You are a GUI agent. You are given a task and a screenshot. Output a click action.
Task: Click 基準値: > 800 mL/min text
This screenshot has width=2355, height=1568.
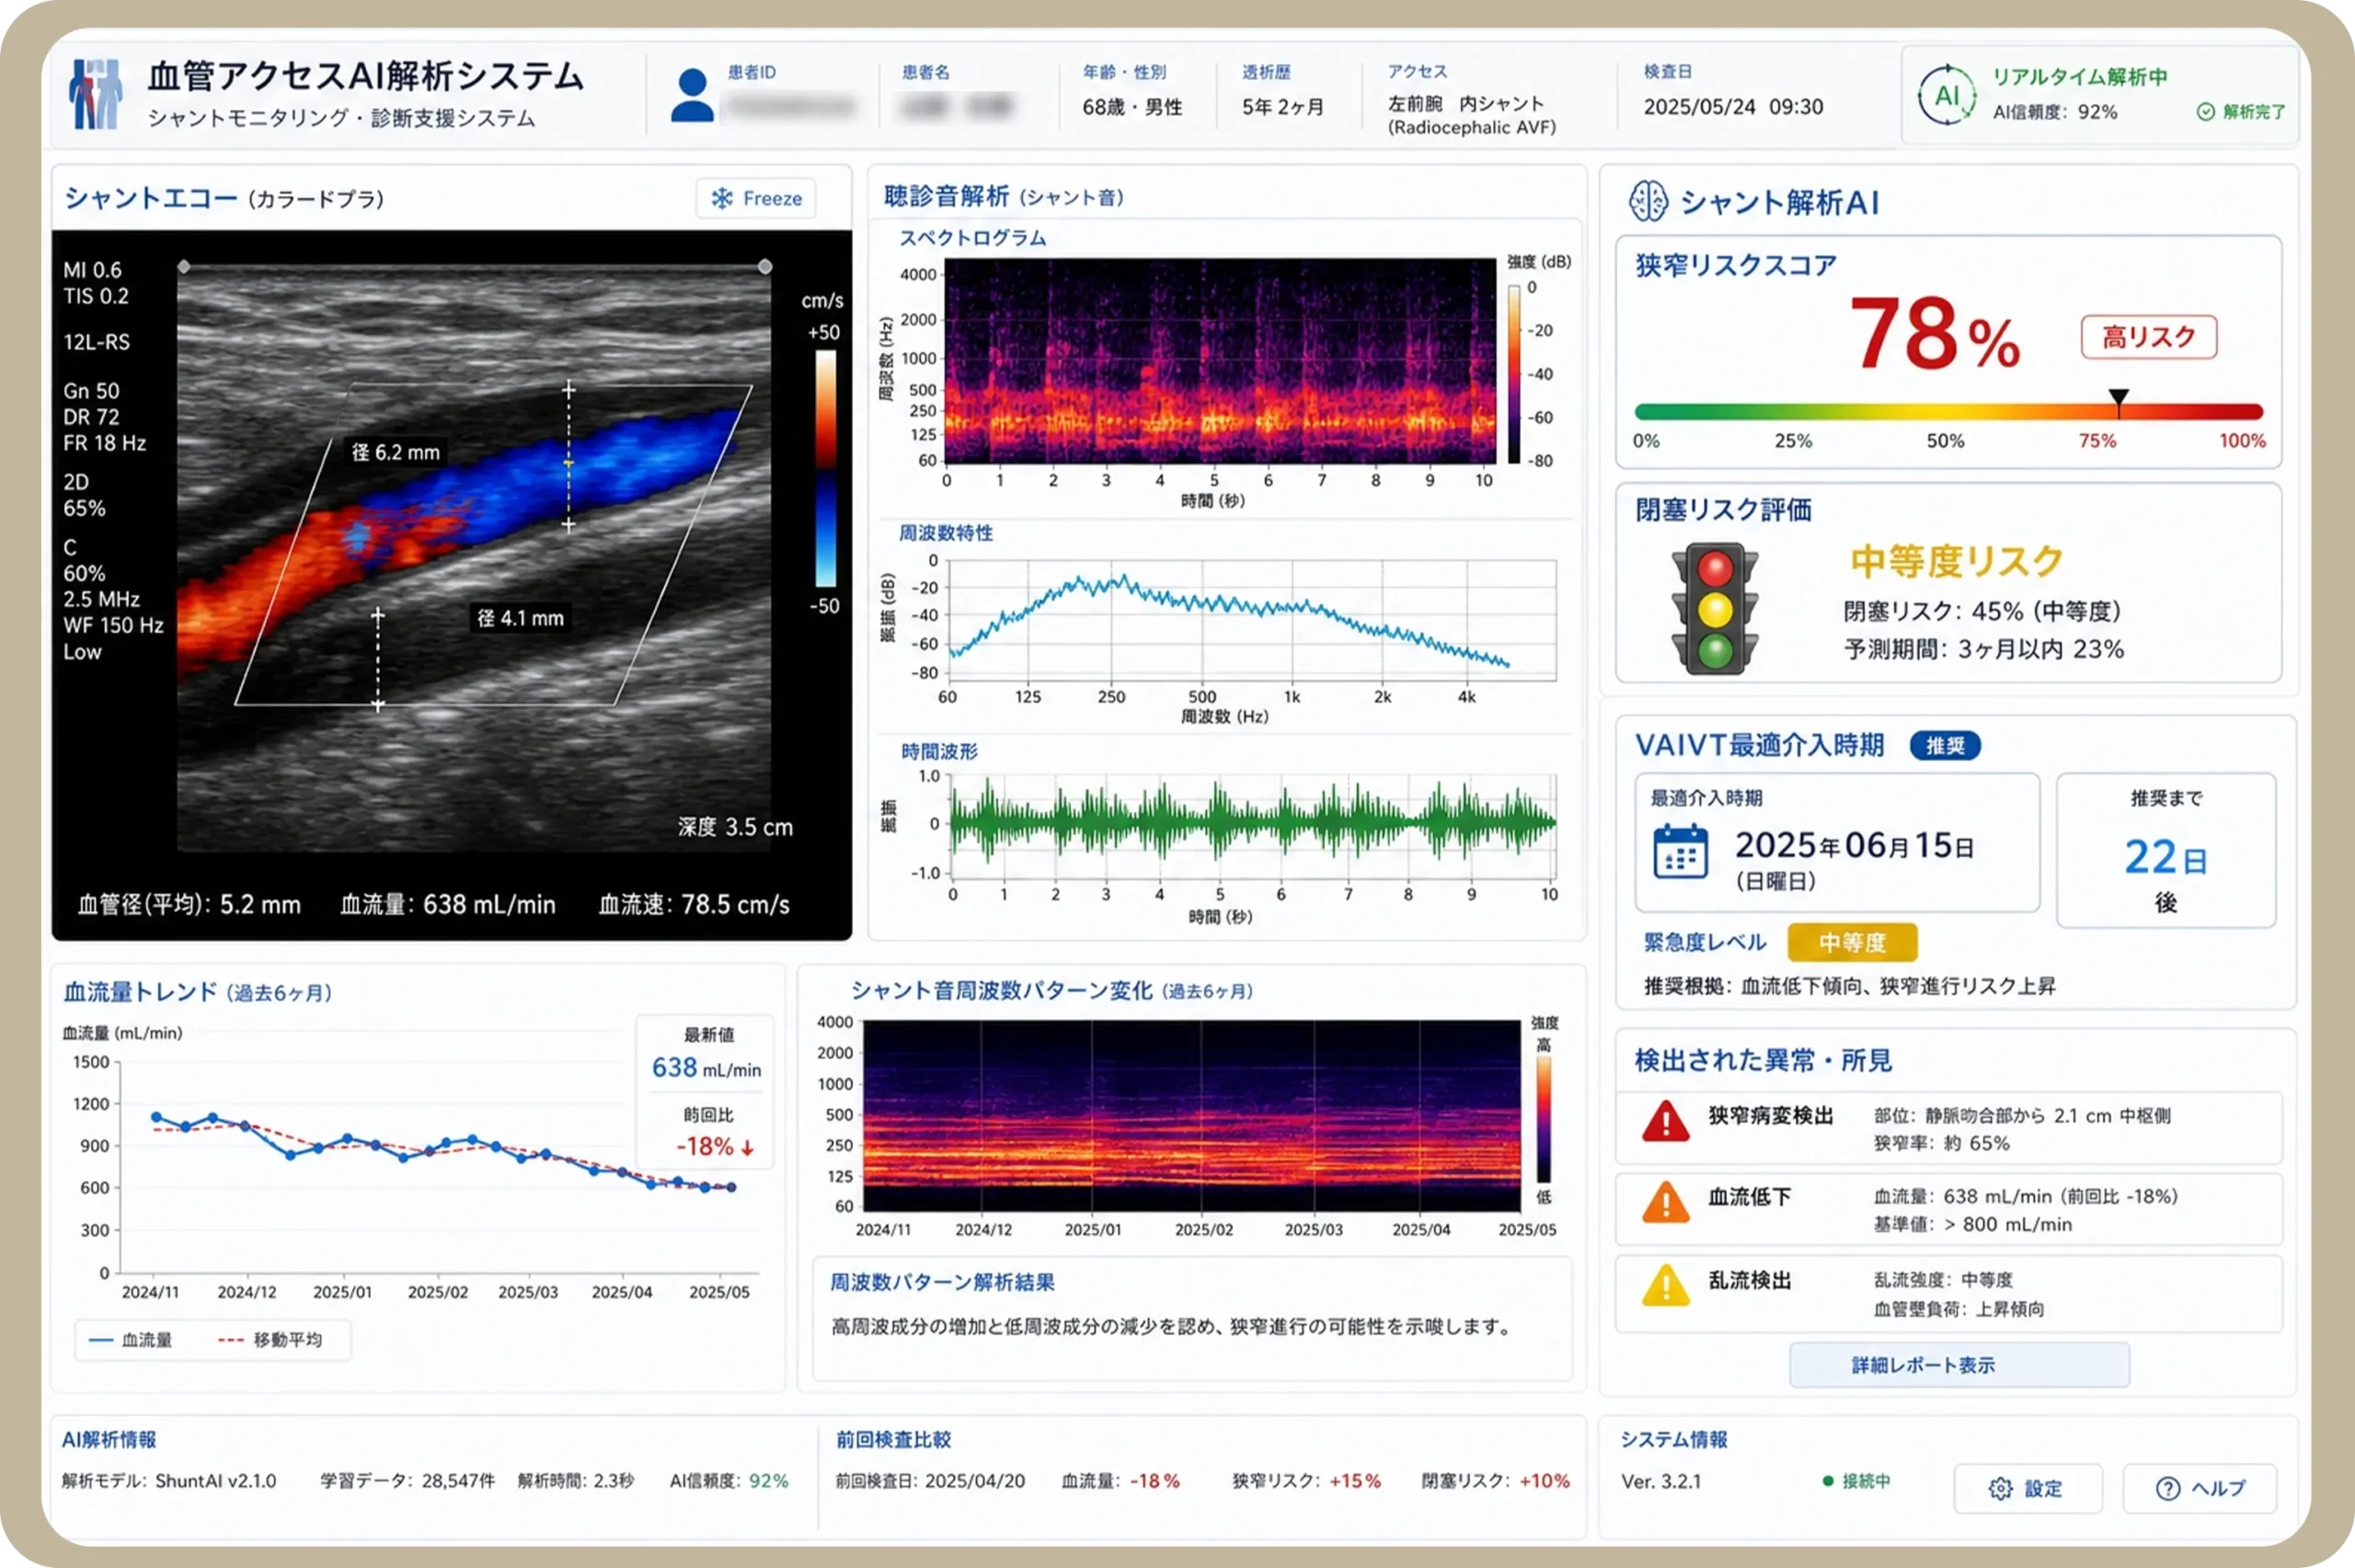1972,1225
